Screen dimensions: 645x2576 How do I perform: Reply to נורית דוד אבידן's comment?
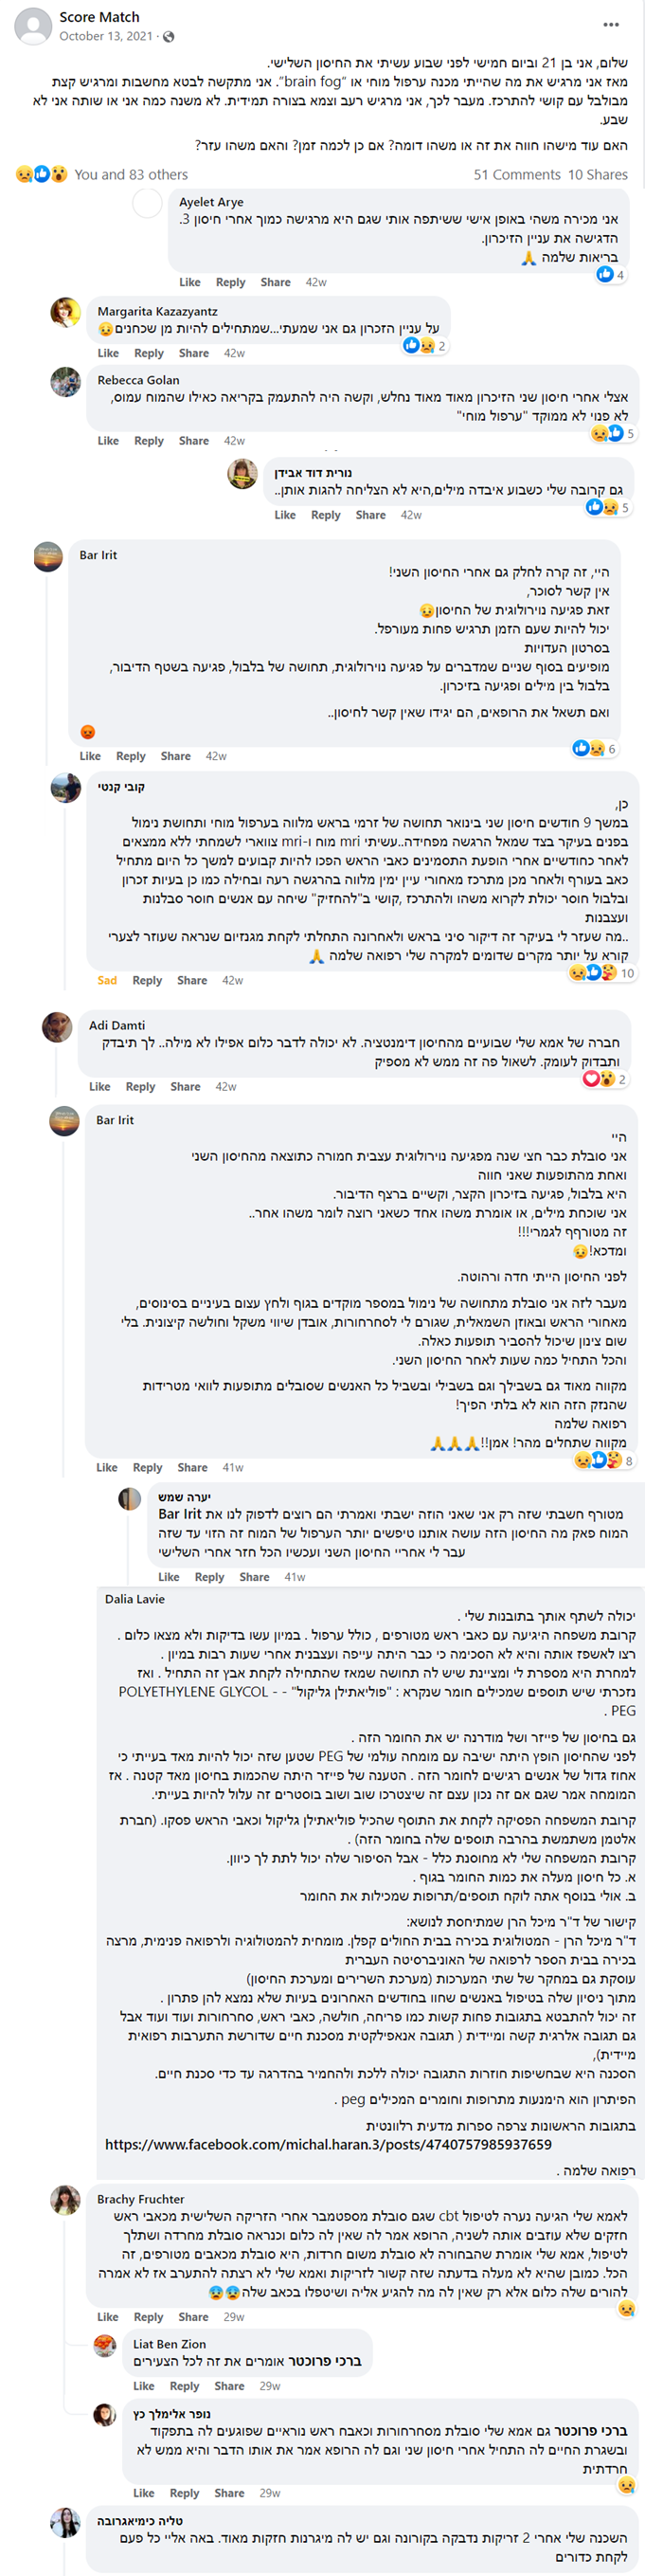pyautogui.click(x=325, y=515)
